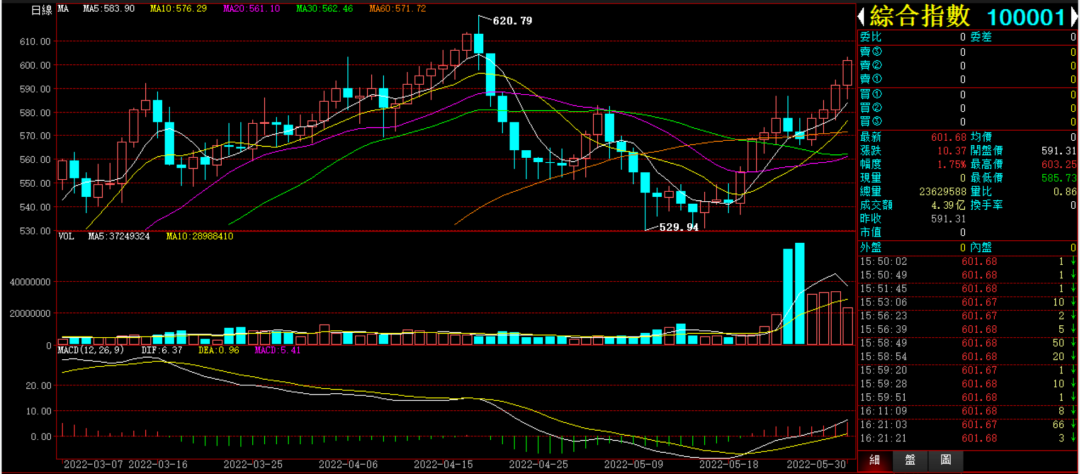Click the 賣③ order row
The width and height of the screenshot is (1080, 474).
coord(967,52)
